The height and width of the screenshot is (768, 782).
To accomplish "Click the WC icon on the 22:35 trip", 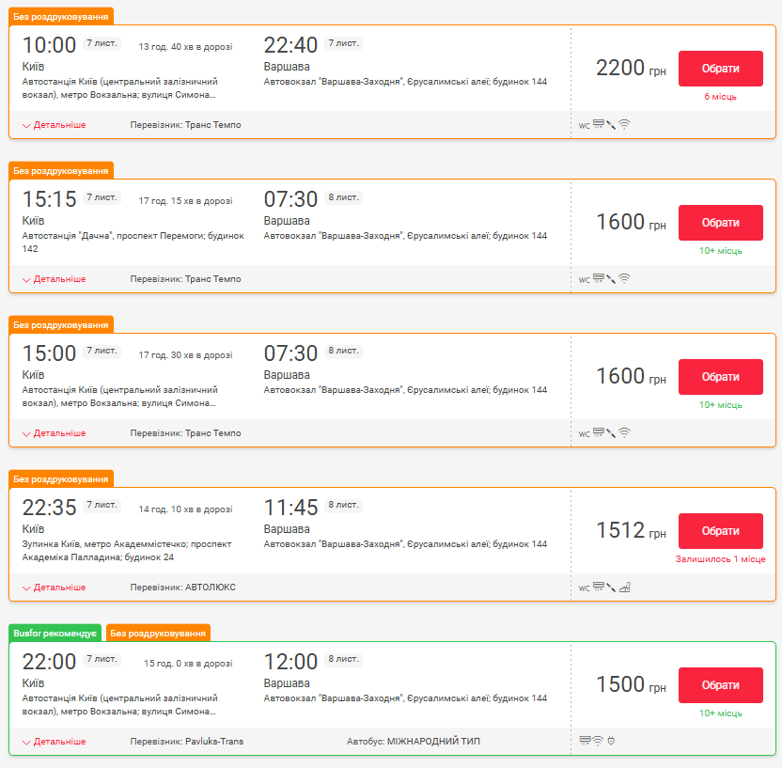I will coord(584,587).
